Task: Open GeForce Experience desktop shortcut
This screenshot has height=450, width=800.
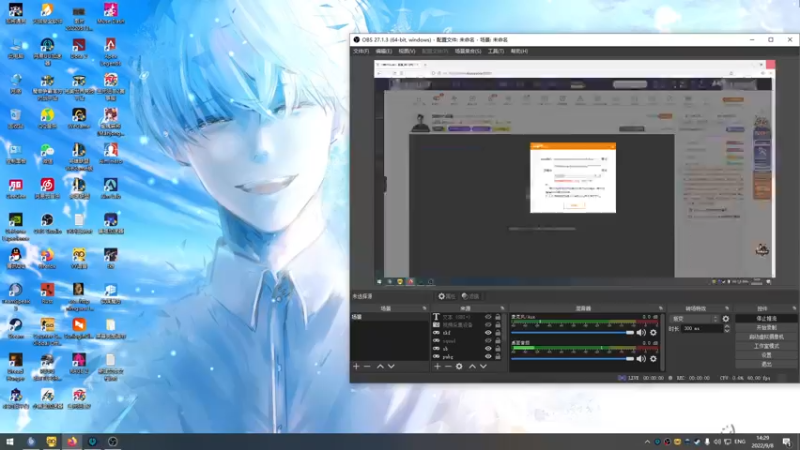Action: (15, 227)
